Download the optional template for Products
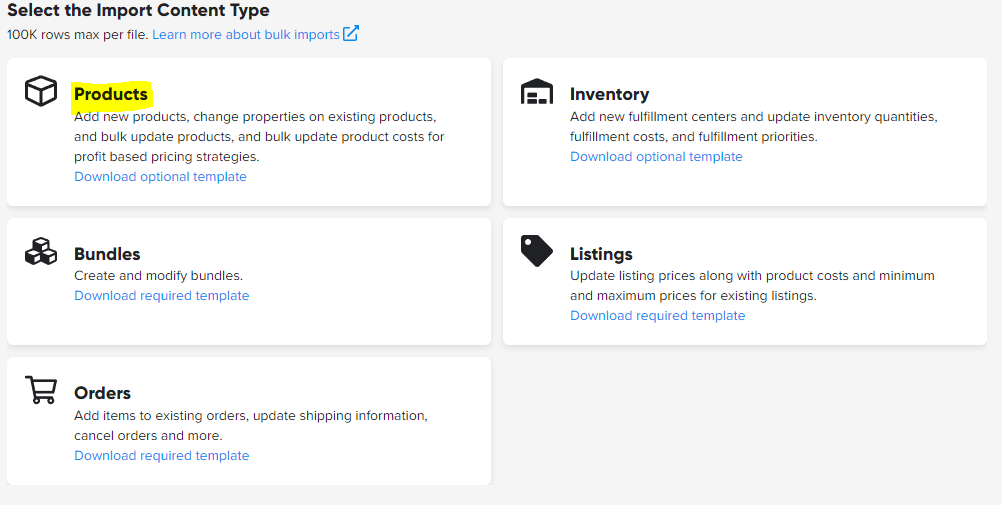Viewport: 1002px width, 505px height. [160, 177]
